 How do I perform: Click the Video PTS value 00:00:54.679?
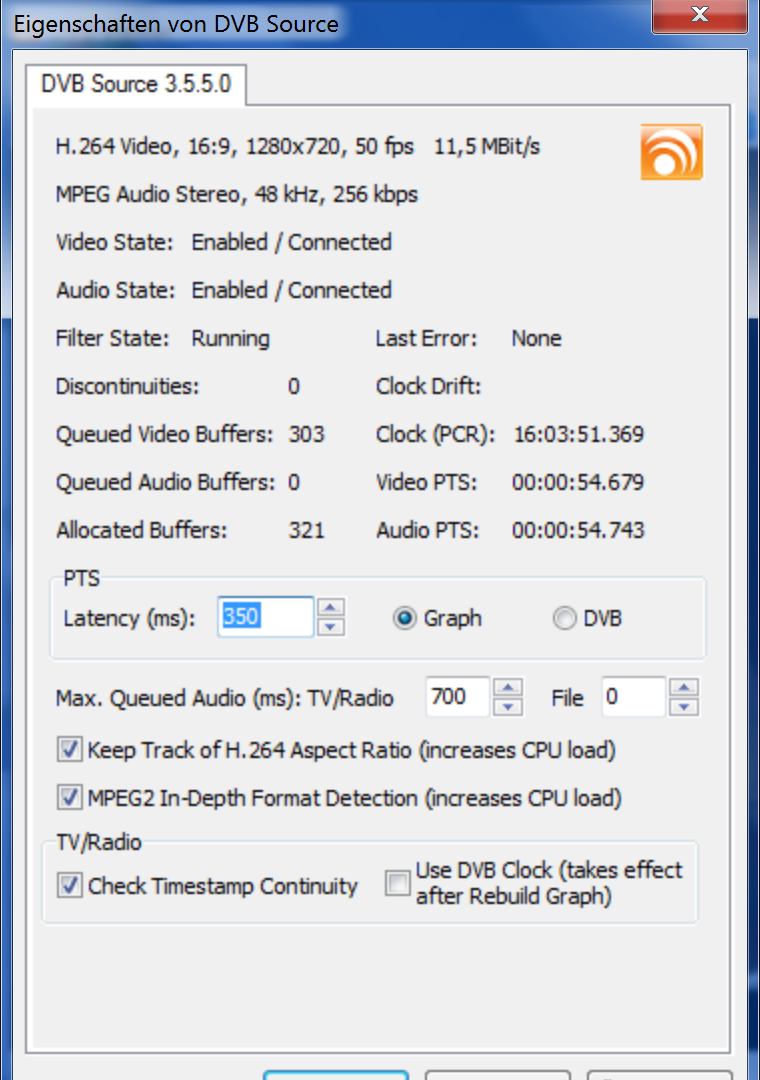[x=578, y=482]
